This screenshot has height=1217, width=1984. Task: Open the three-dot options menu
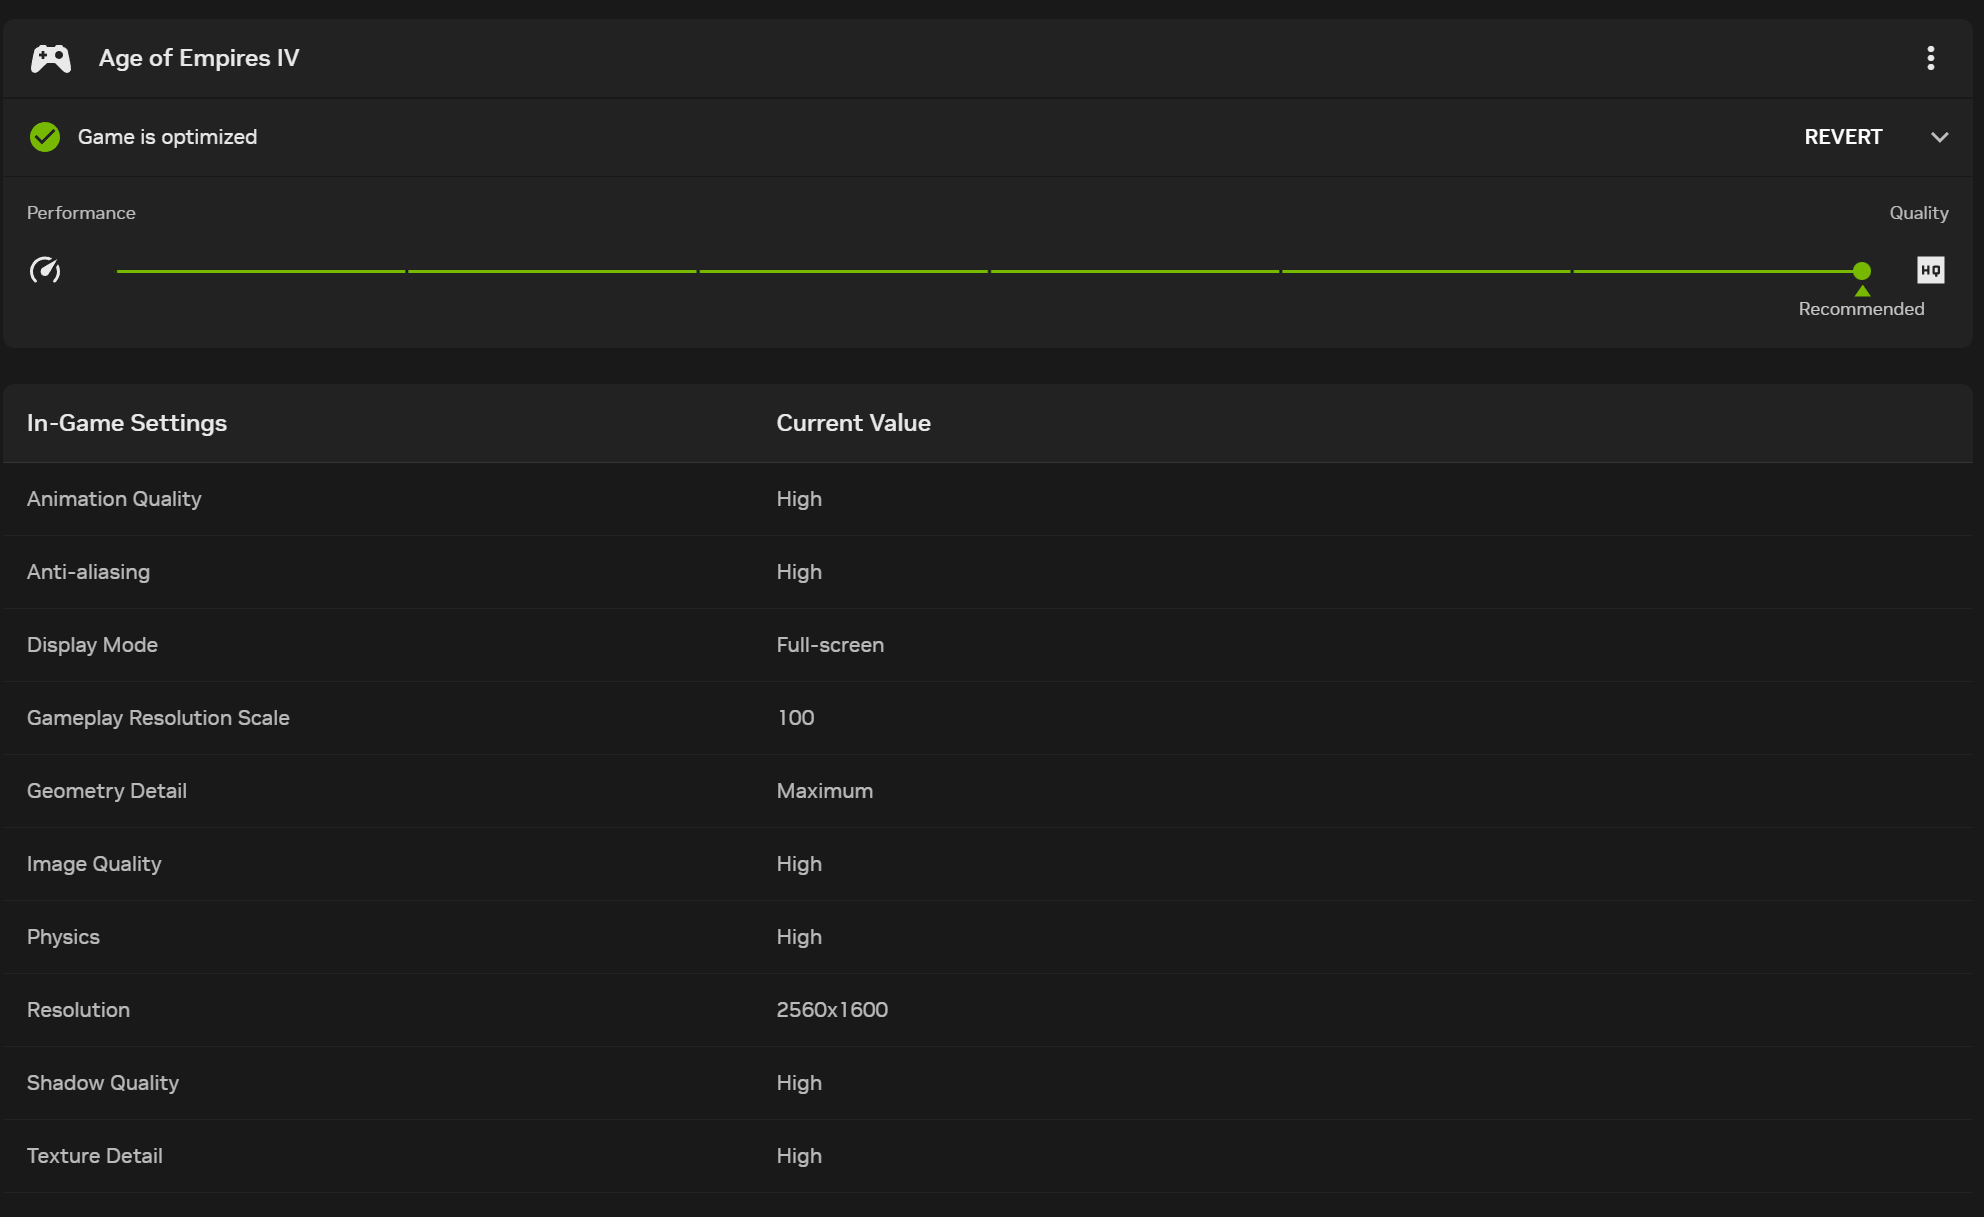pyautogui.click(x=1930, y=59)
